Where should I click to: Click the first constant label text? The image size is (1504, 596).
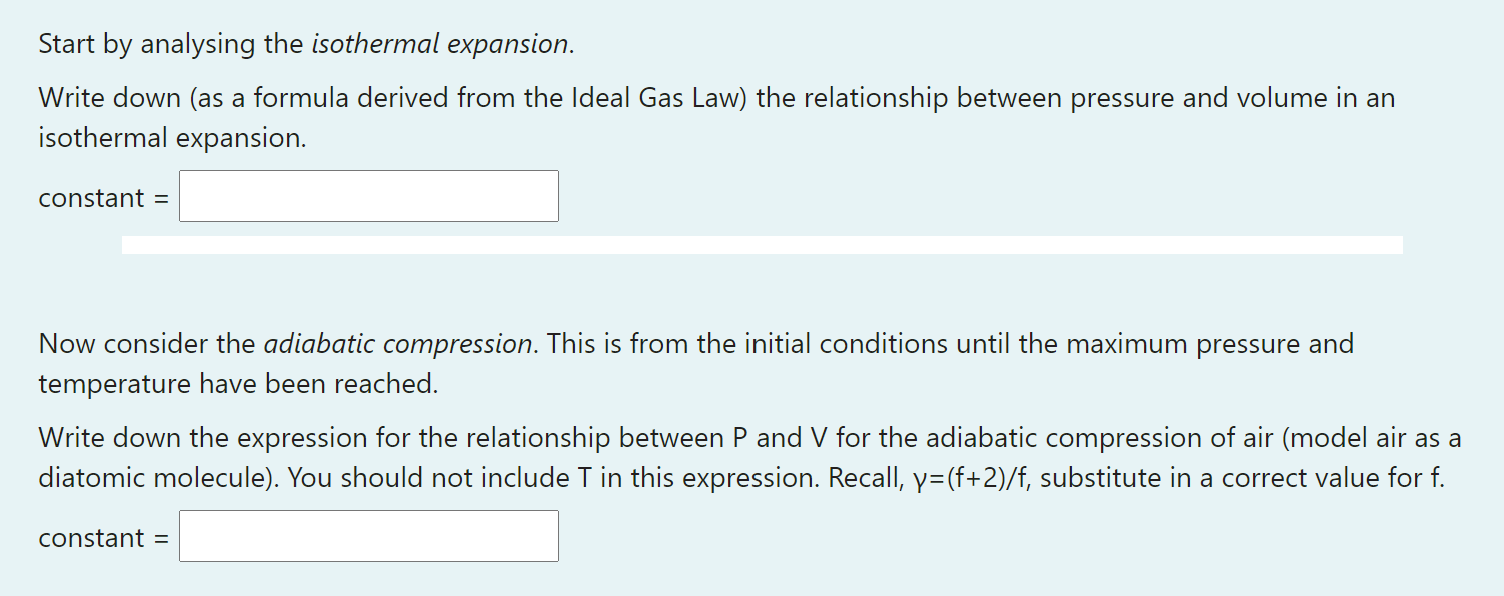coord(92,197)
